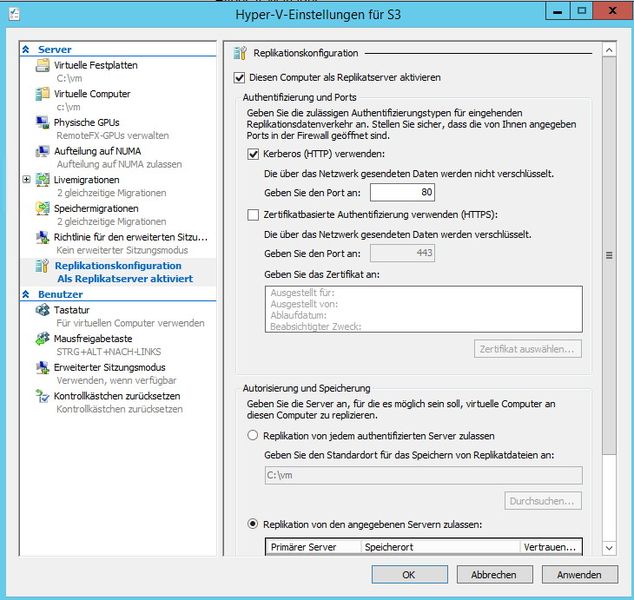Viewport: 634px width, 600px height.
Task: Click the scroll up arrow in right pane
Action: (x=609, y=50)
